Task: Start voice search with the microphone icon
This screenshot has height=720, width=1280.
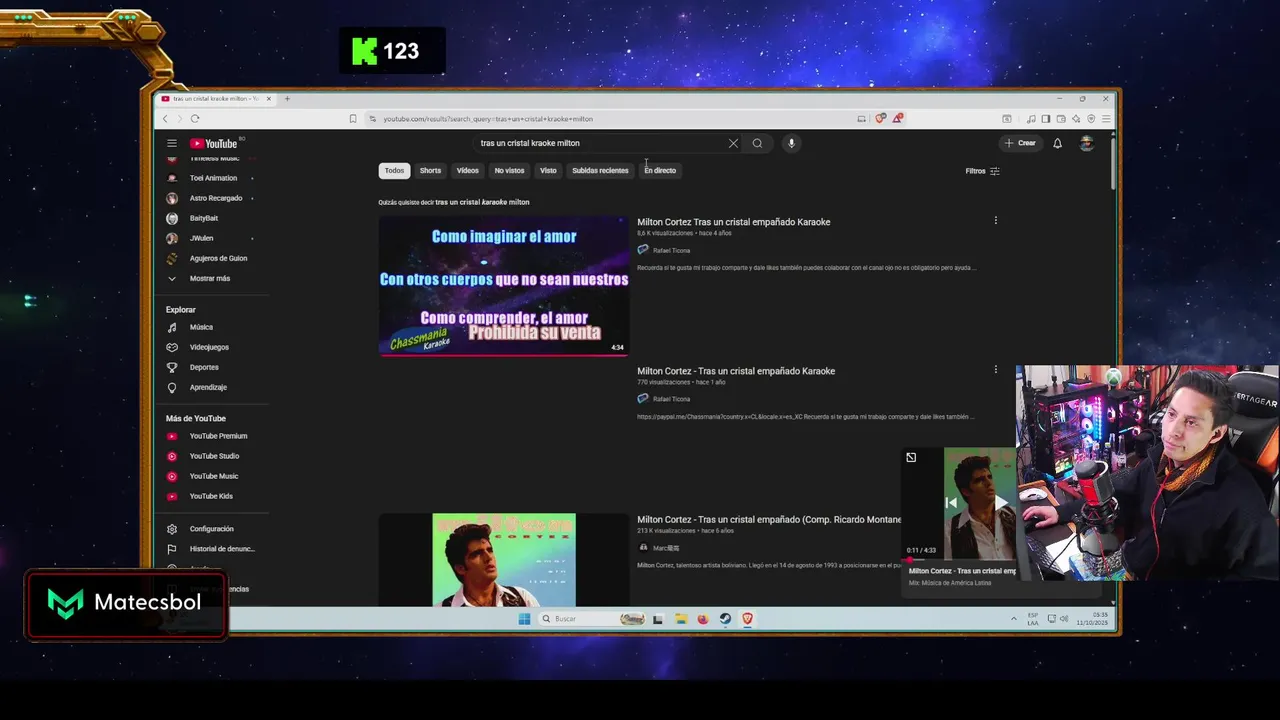Action: click(x=791, y=143)
